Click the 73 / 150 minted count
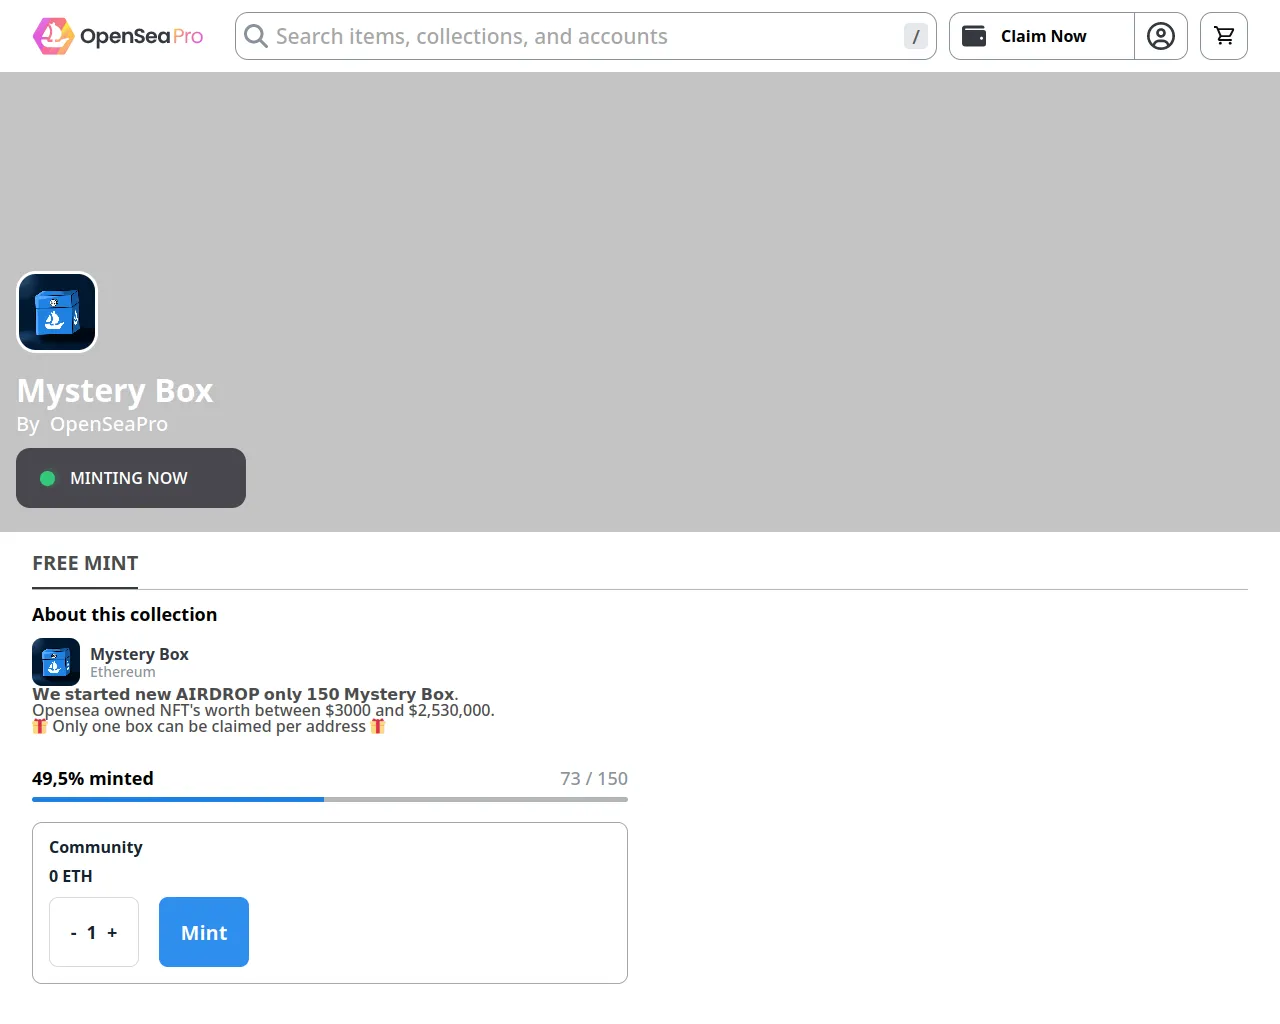Viewport: 1280px width, 1024px height. click(x=594, y=779)
